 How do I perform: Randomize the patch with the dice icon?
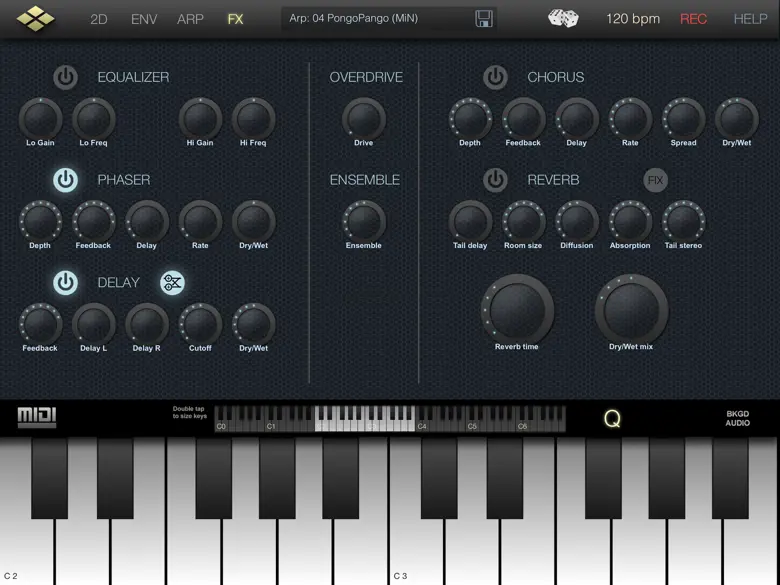(563, 18)
